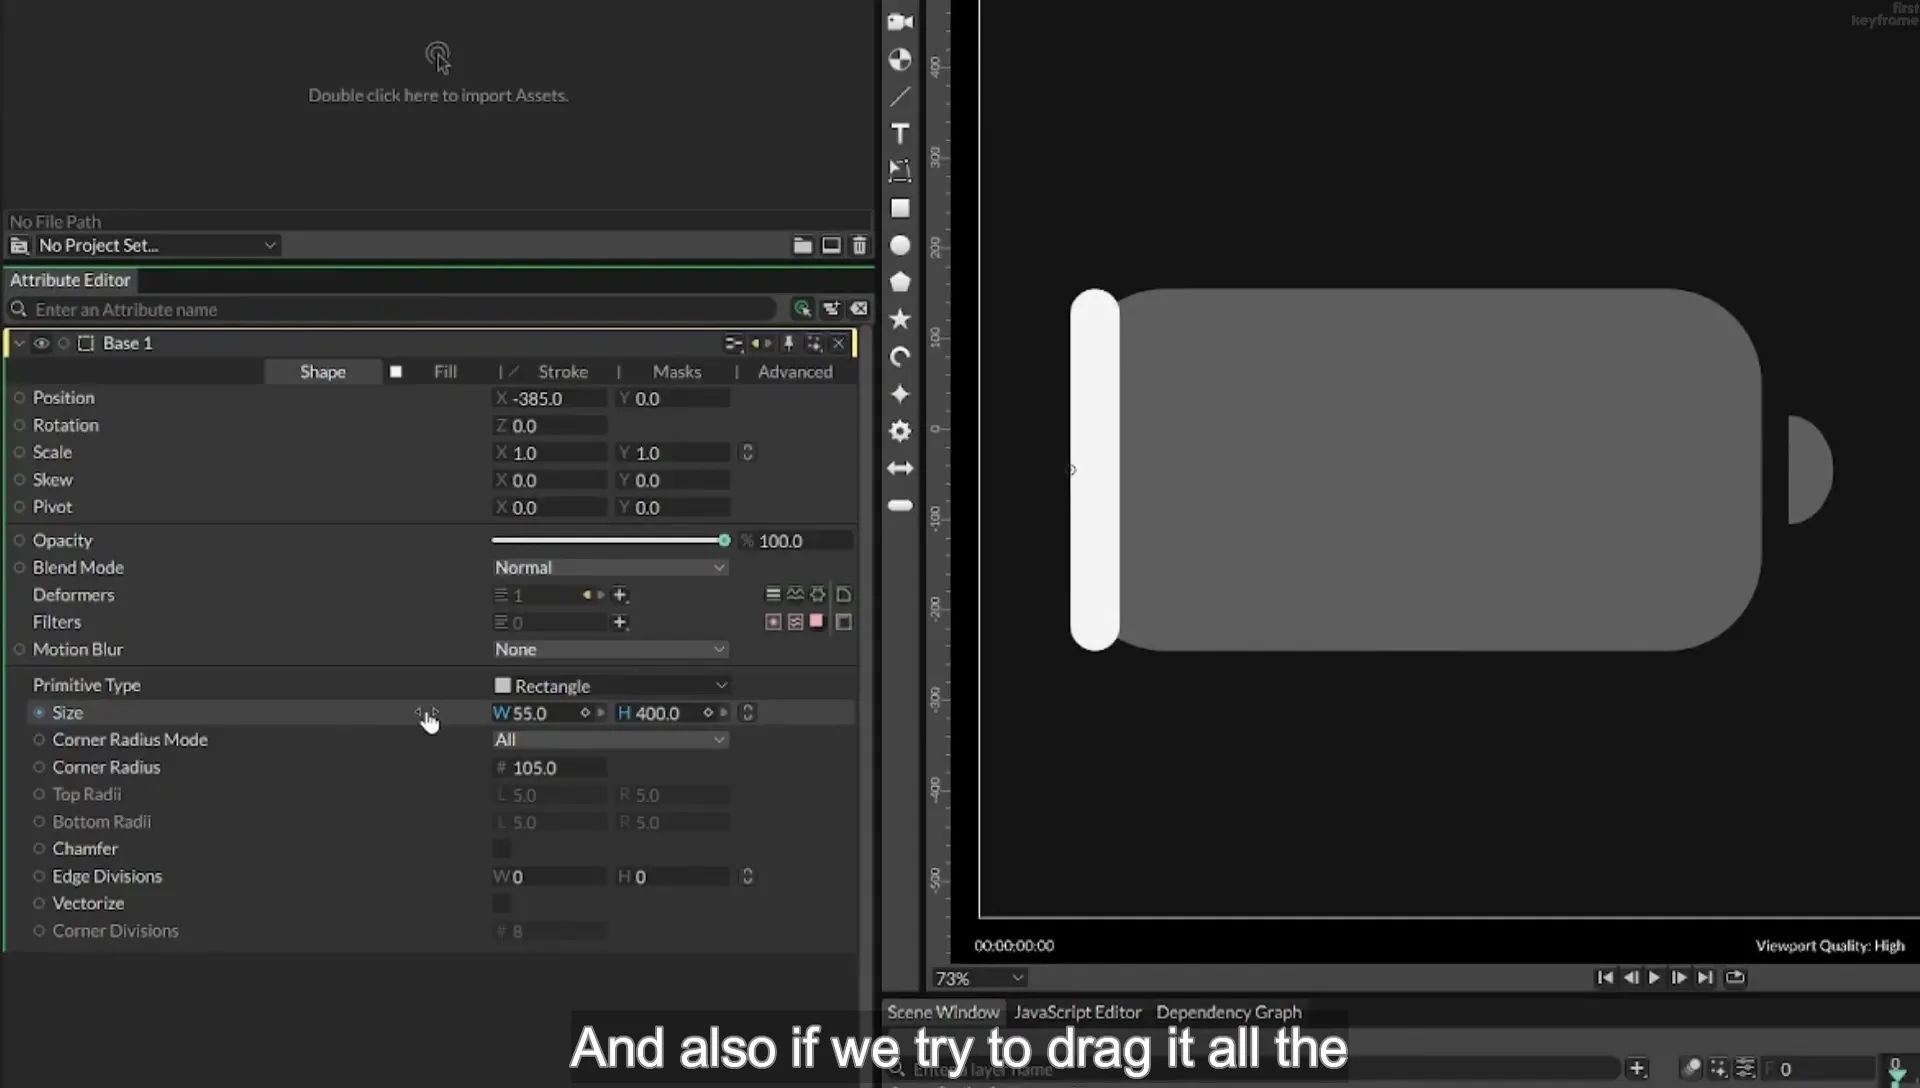The width and height of the screenshot is (1920, 1088).
Task: Open the Dependency Graph tab
Action: click(1229, 1012)
